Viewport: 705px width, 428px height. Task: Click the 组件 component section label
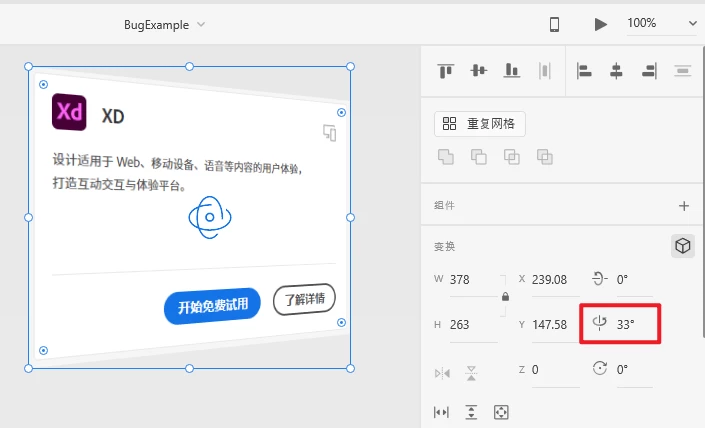(x=445, y=205)
